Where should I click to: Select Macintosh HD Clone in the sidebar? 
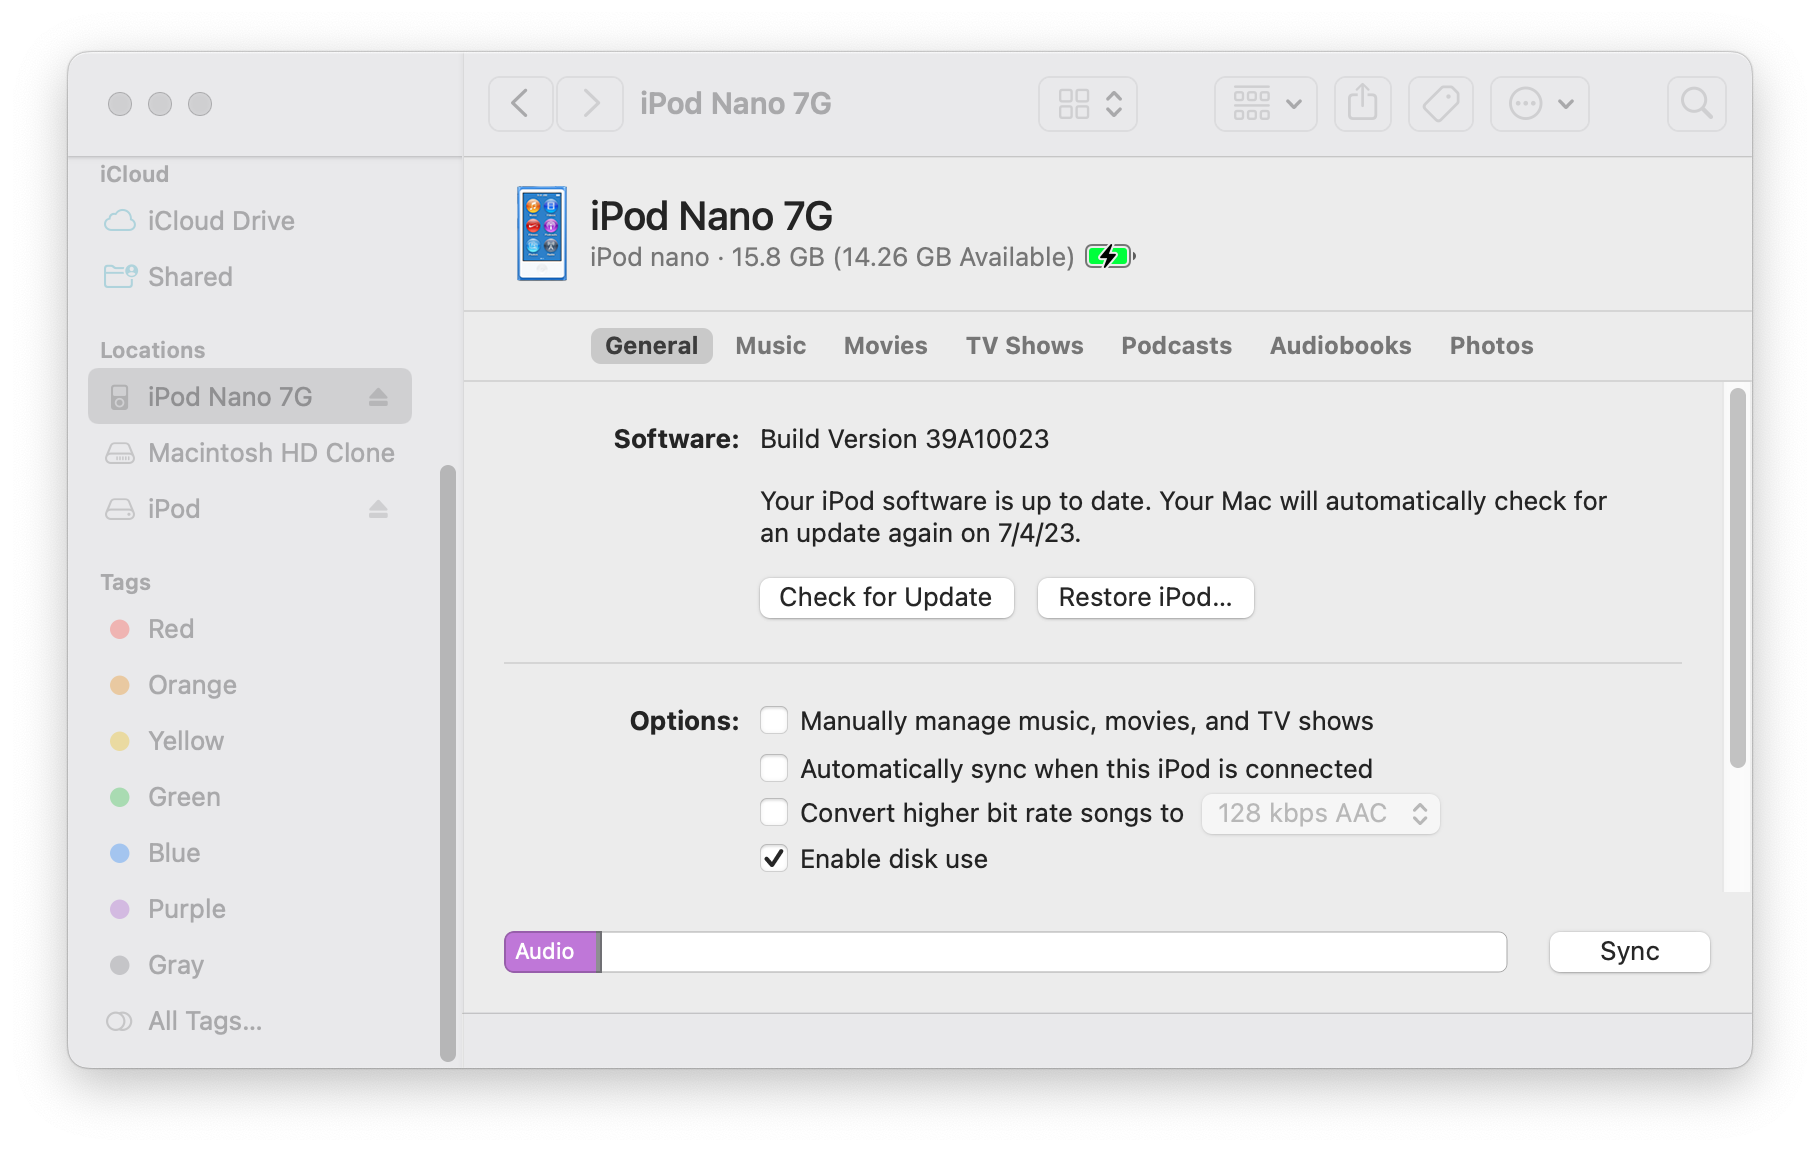pyautogui.click(x=270, y=452)
